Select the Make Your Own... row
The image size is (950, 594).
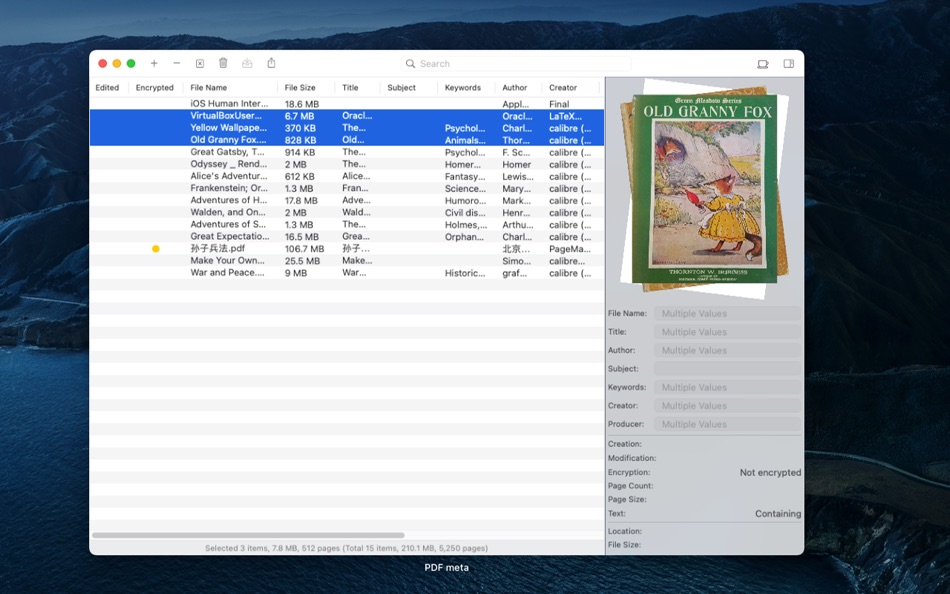pos(347,261)
